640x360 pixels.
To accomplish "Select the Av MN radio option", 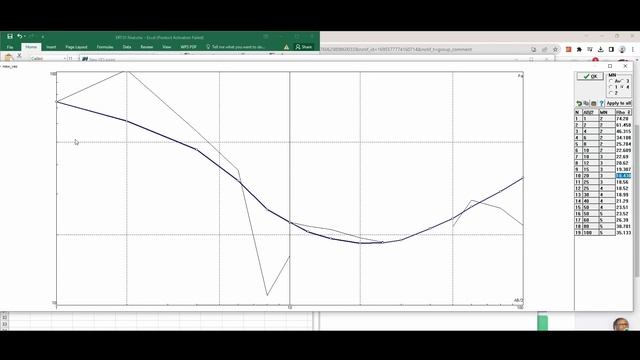I will coord(614,81).
